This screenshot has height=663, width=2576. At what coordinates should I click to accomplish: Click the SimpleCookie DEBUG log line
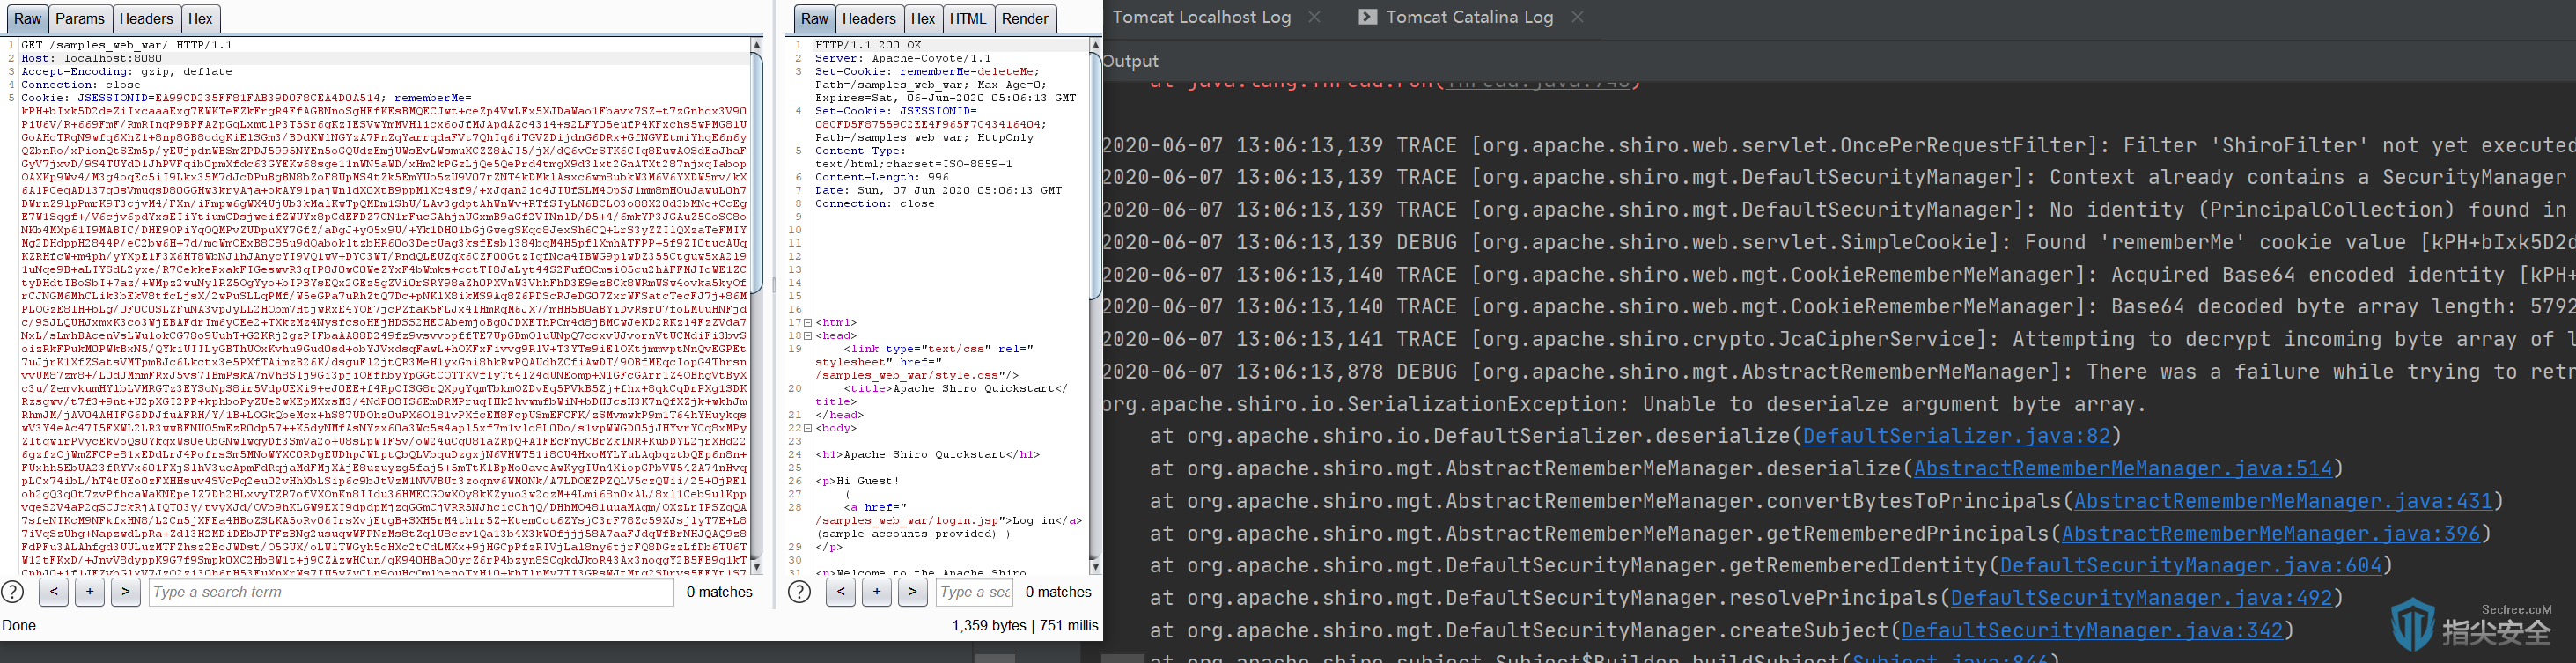coord(1838,242)
